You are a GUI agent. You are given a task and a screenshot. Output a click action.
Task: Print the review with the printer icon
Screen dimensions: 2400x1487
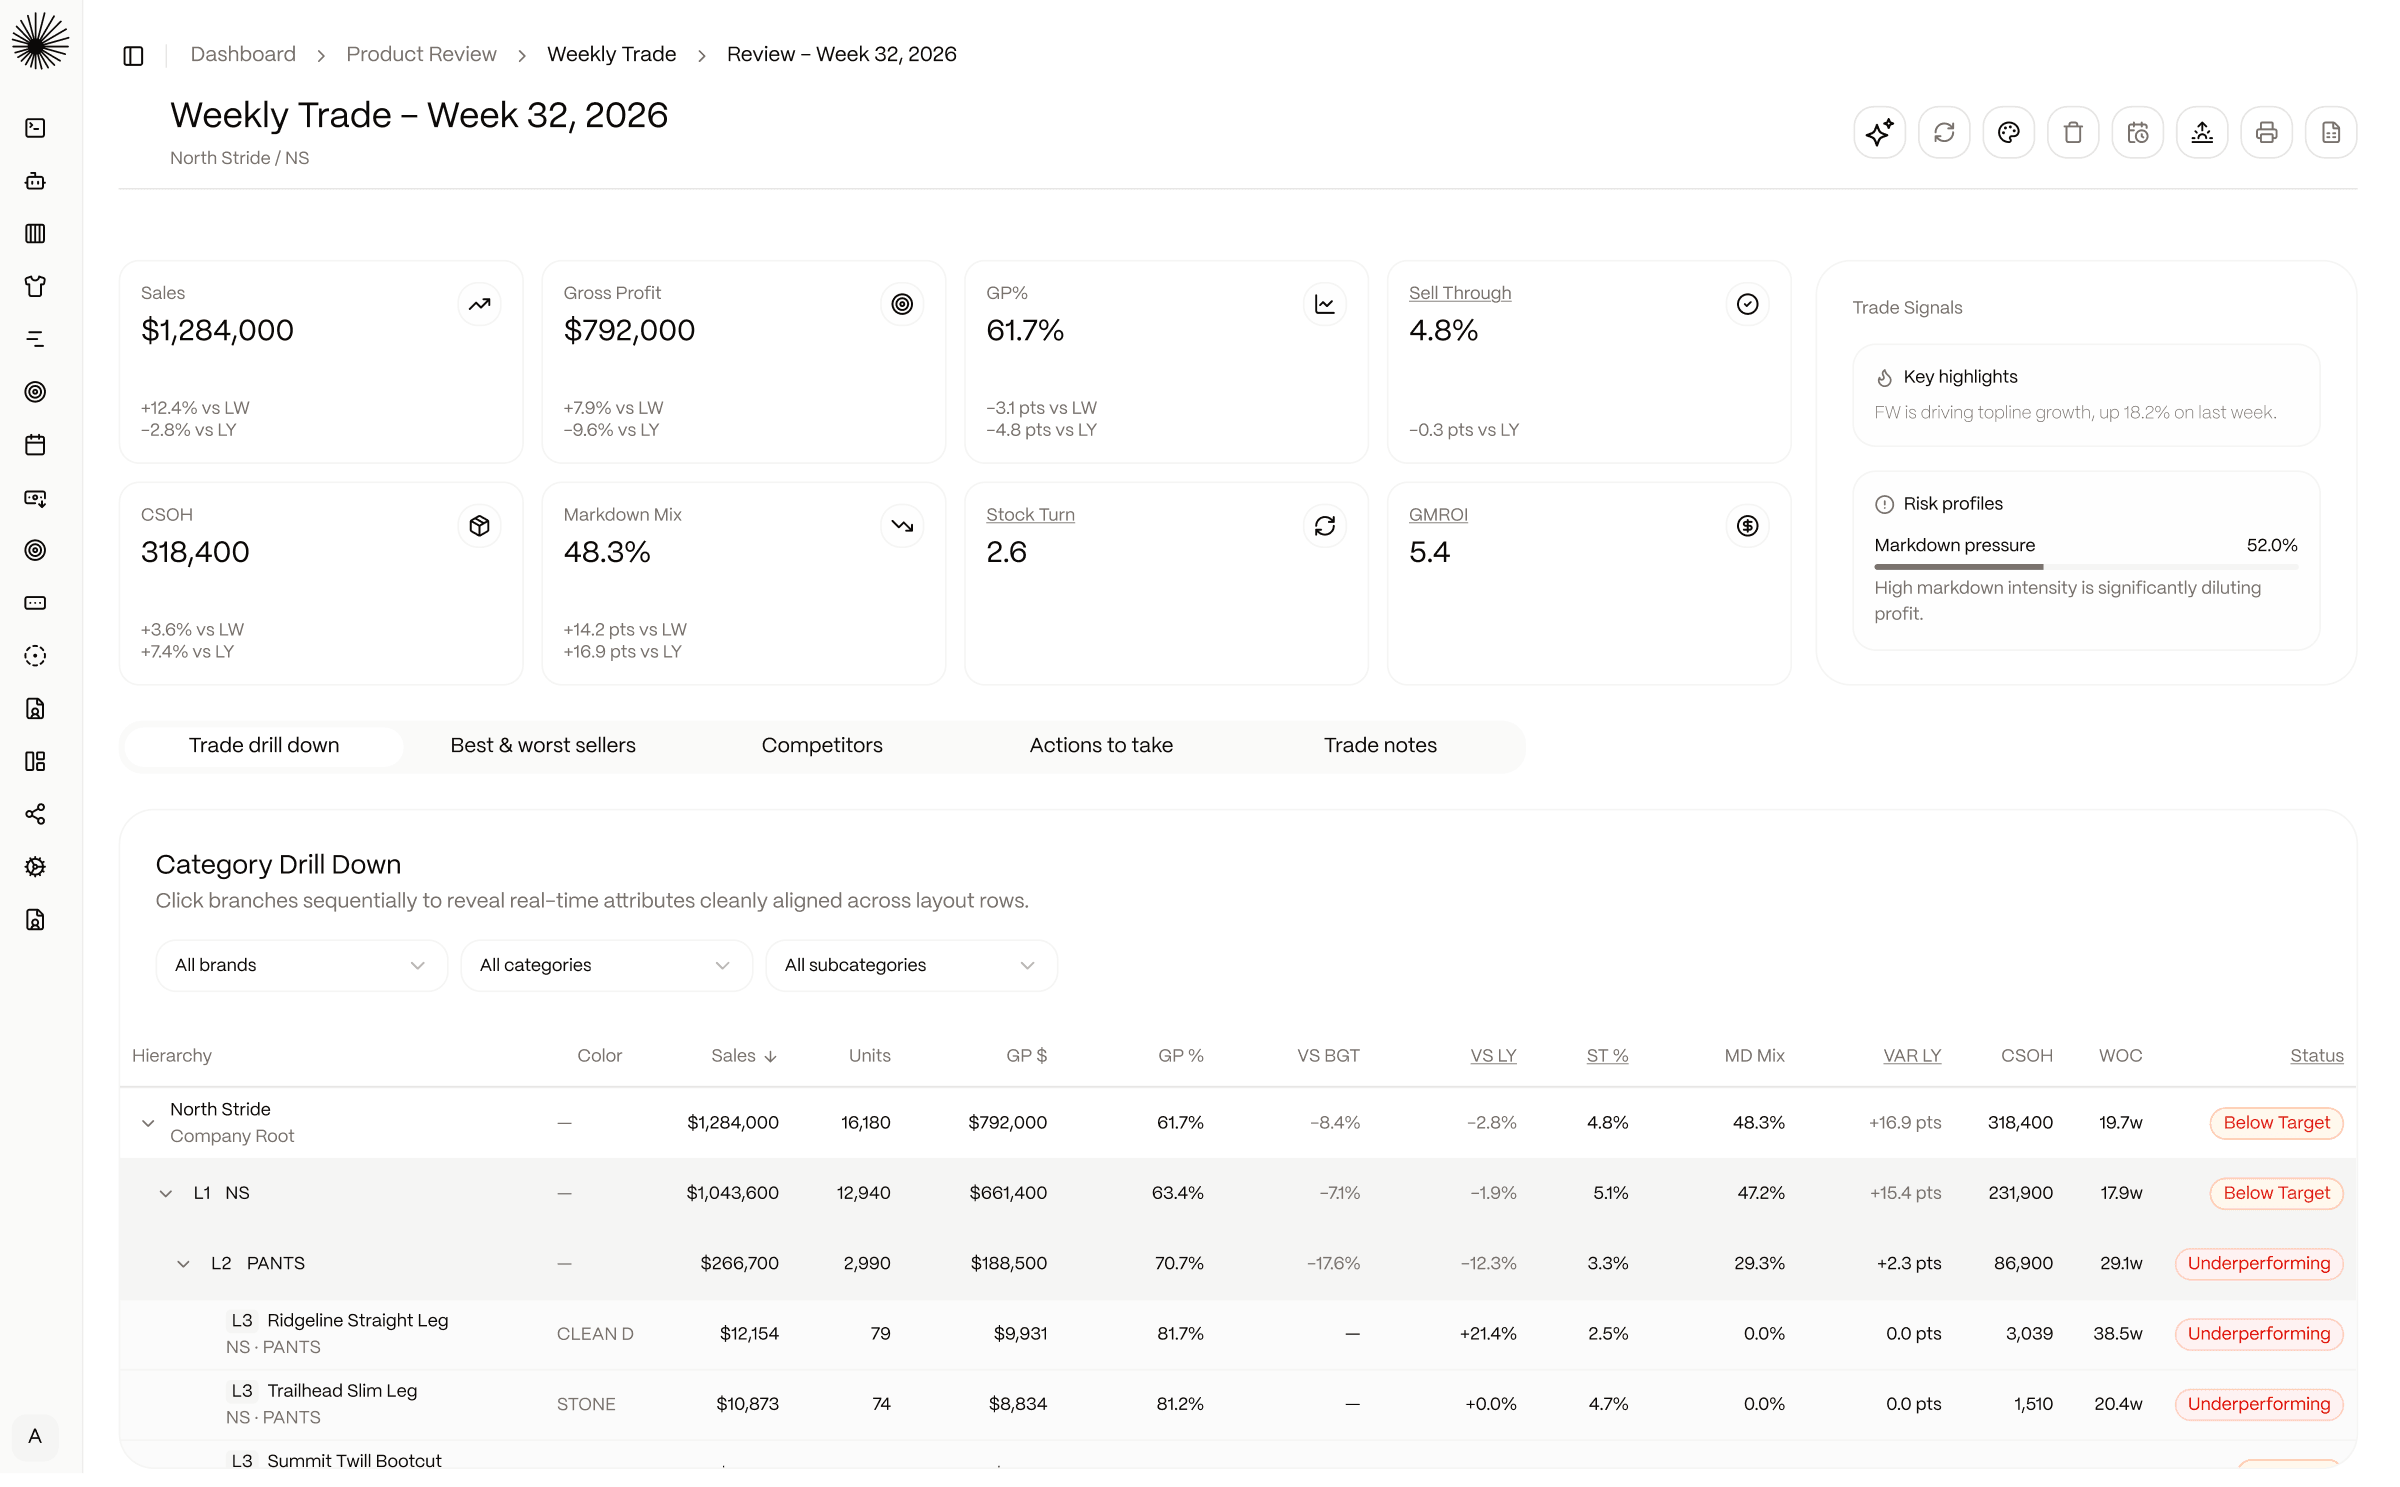click(2266, 132)
